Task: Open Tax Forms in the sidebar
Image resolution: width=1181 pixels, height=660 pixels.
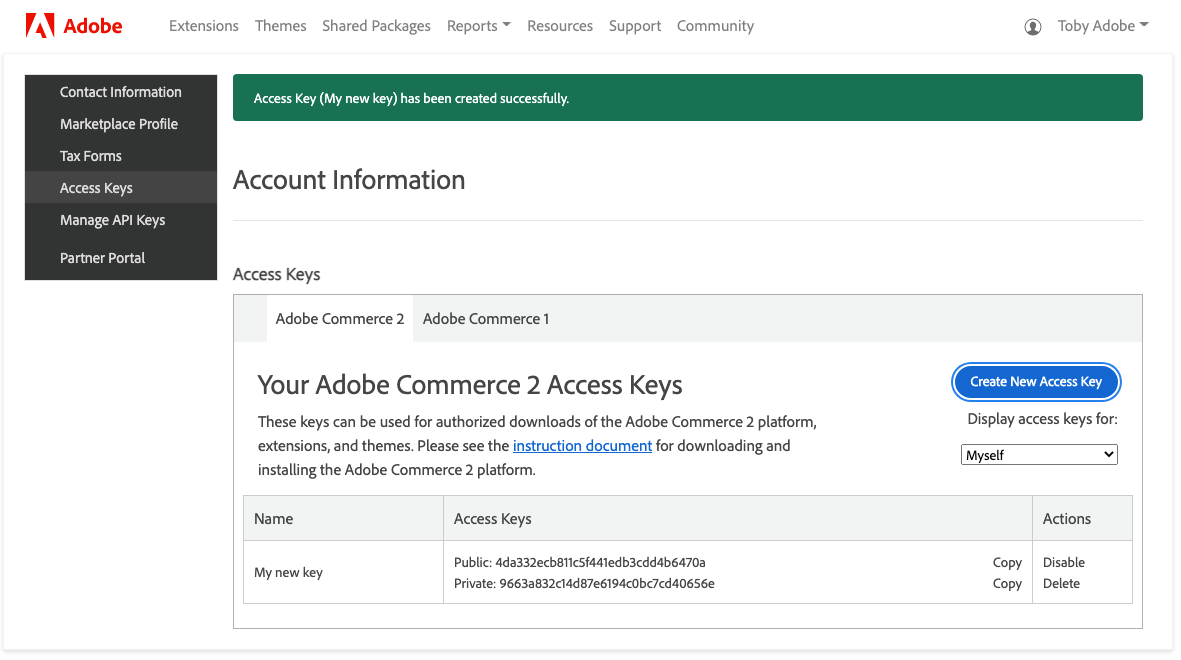Action: point(121,156)
